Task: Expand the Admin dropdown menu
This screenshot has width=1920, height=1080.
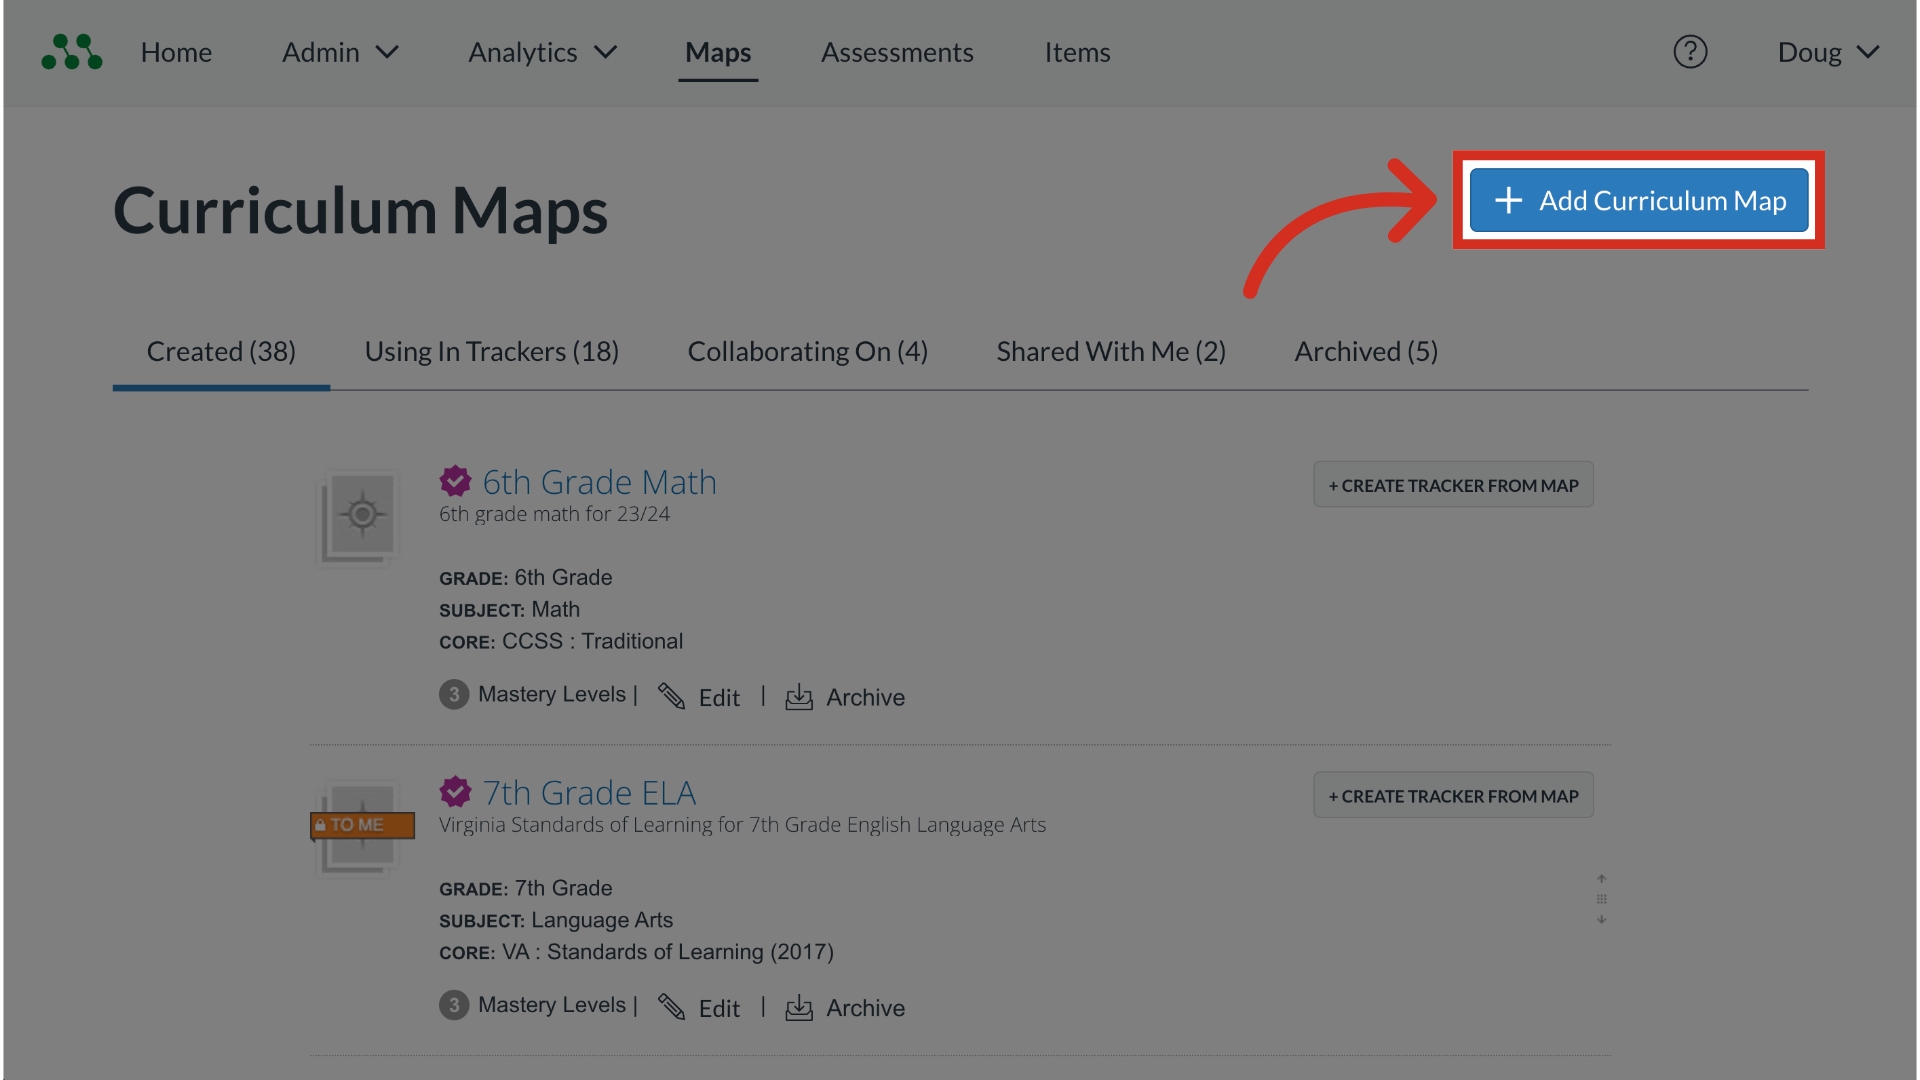Action: tap(340, 52)
